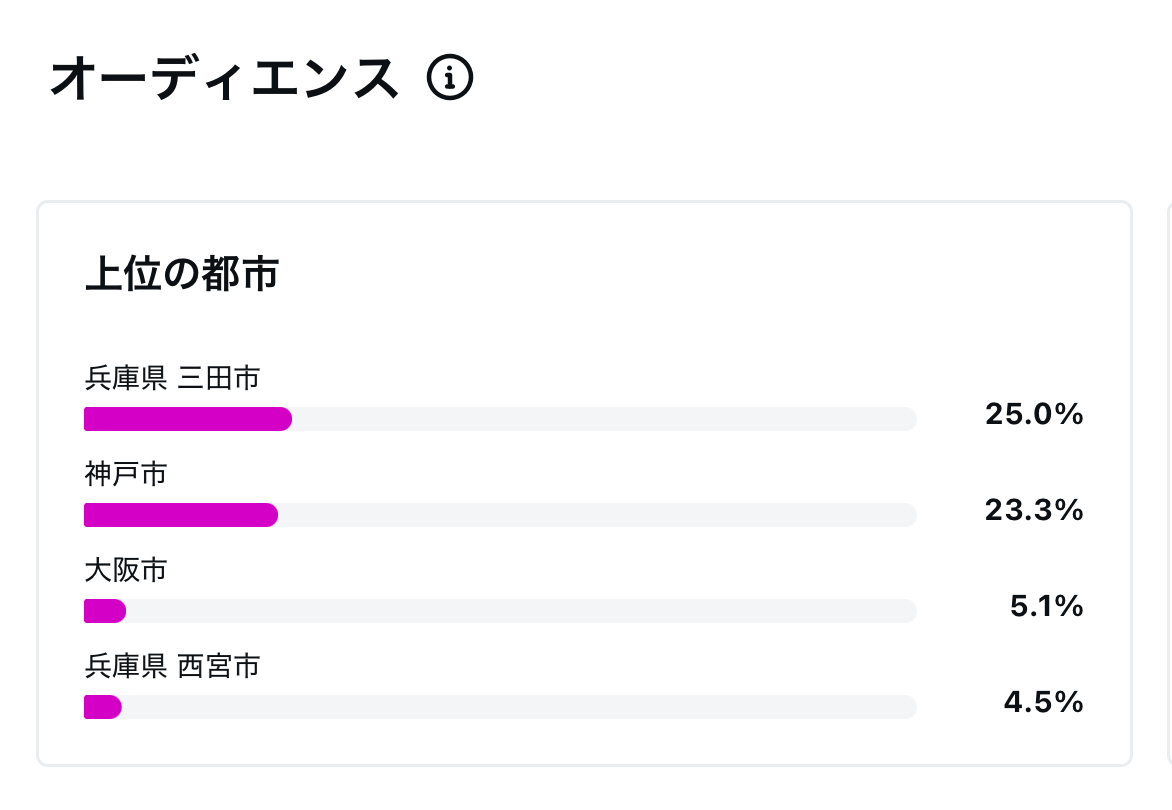Screen dimensions: 1172x810
Task: Click the magenta bar for 大阪市
Action: point(105,610)
